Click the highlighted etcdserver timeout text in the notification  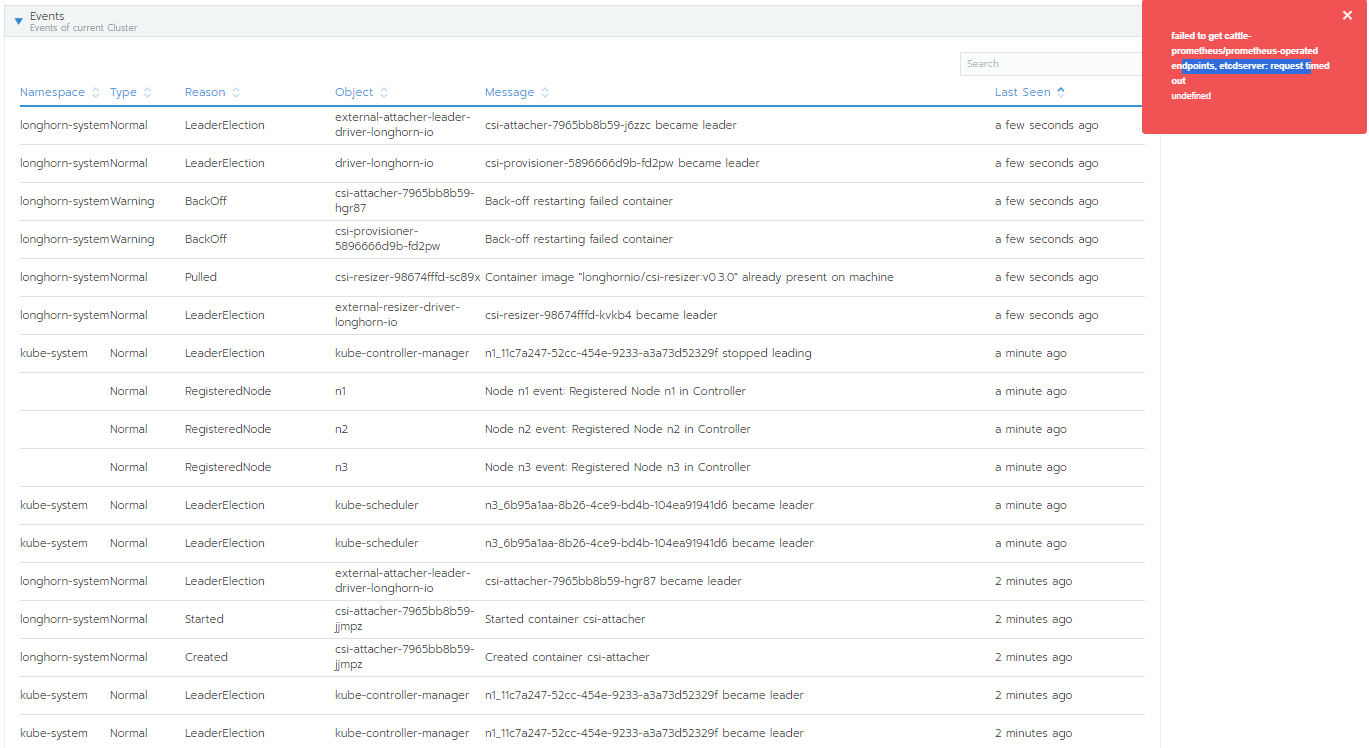tap(1249, 65)
